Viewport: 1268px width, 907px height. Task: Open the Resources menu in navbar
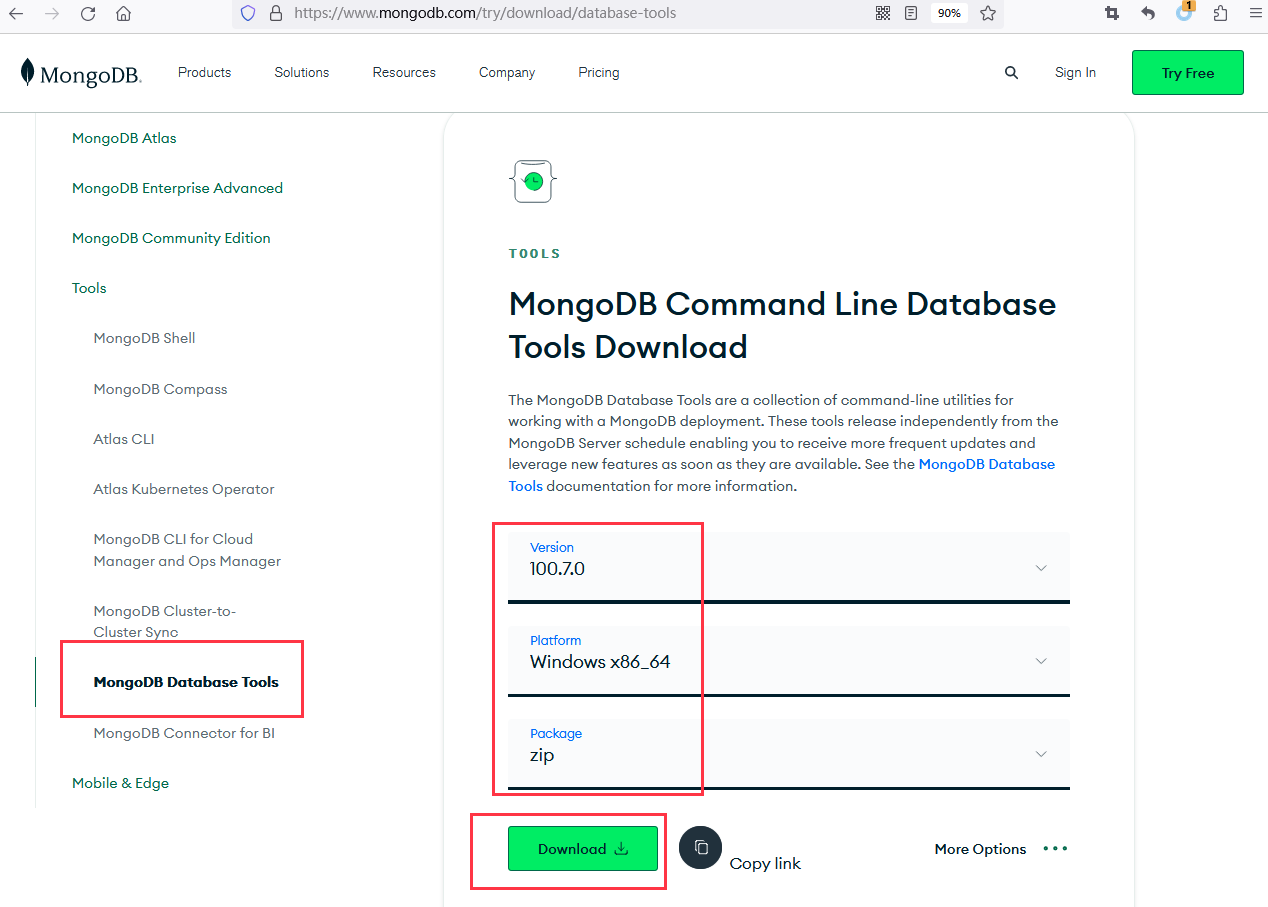(x=404, y=73)
